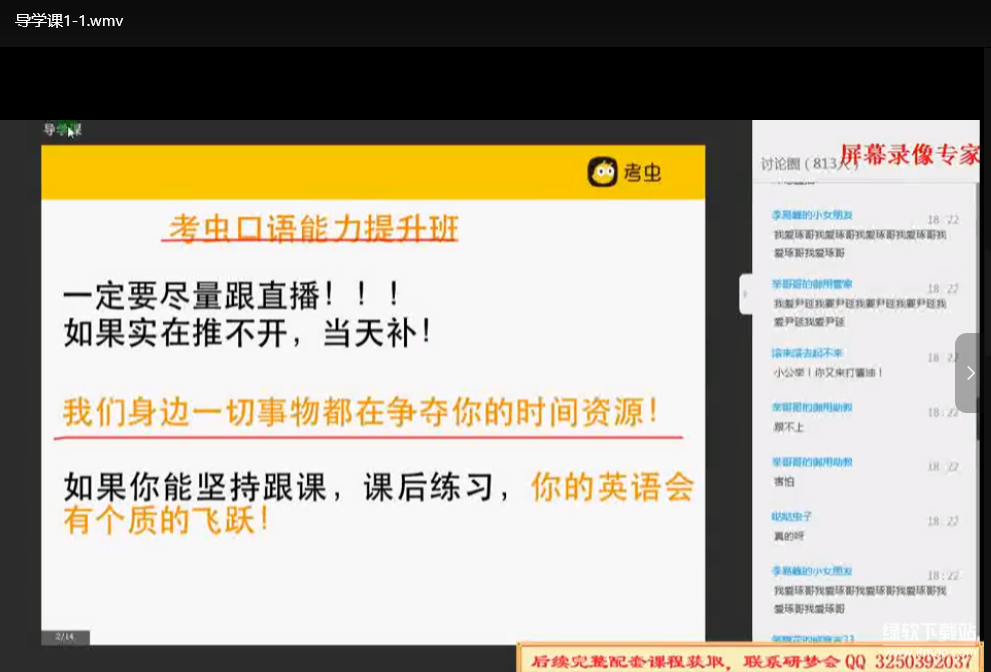Click the 考虫 owl logo on the slide
Screen dimensions: 991x672
click(602, 172)
